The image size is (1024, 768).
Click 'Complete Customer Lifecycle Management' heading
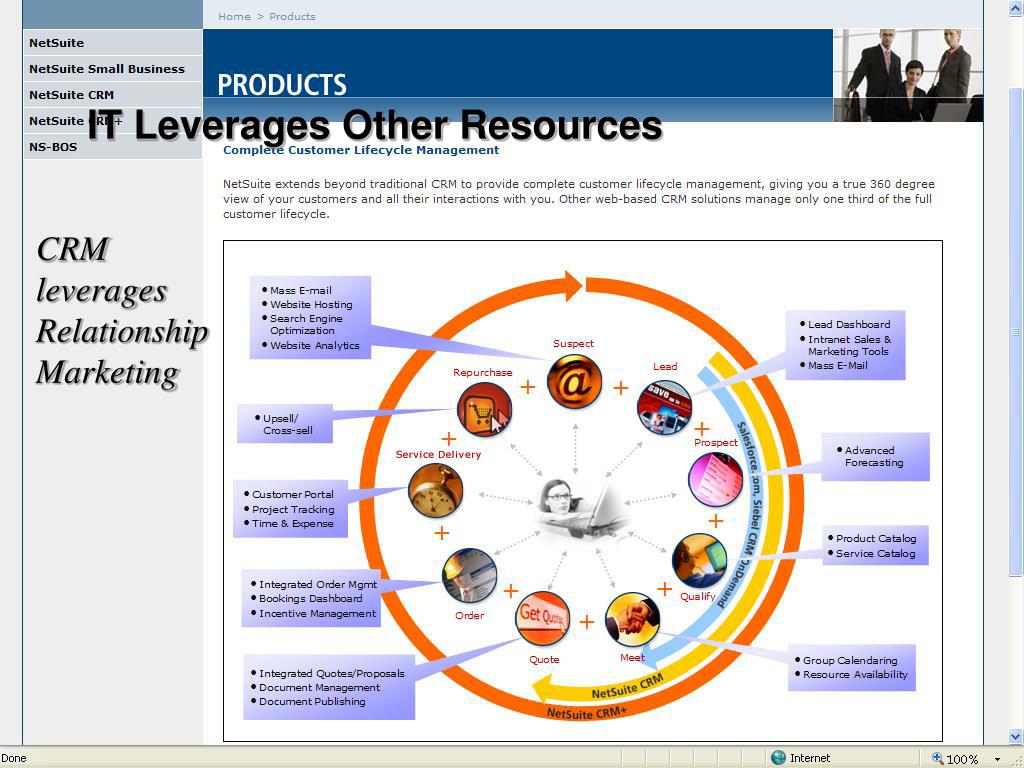[x=361, y=150]
